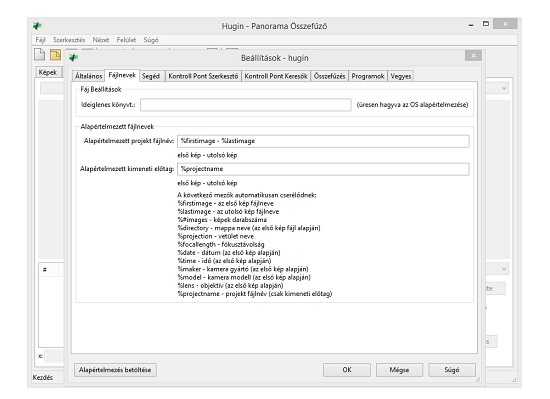Click the %time description line

tap(224, 261)
